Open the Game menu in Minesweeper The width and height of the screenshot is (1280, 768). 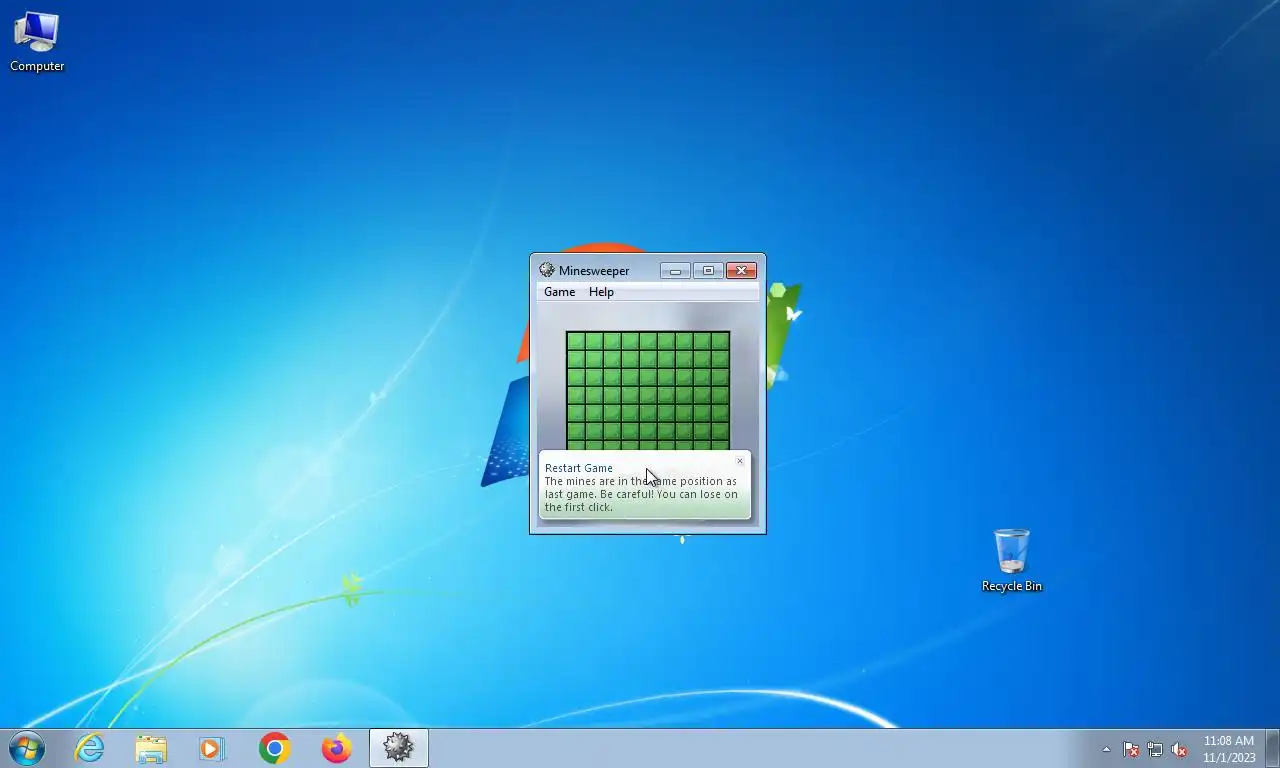[559, 292]
